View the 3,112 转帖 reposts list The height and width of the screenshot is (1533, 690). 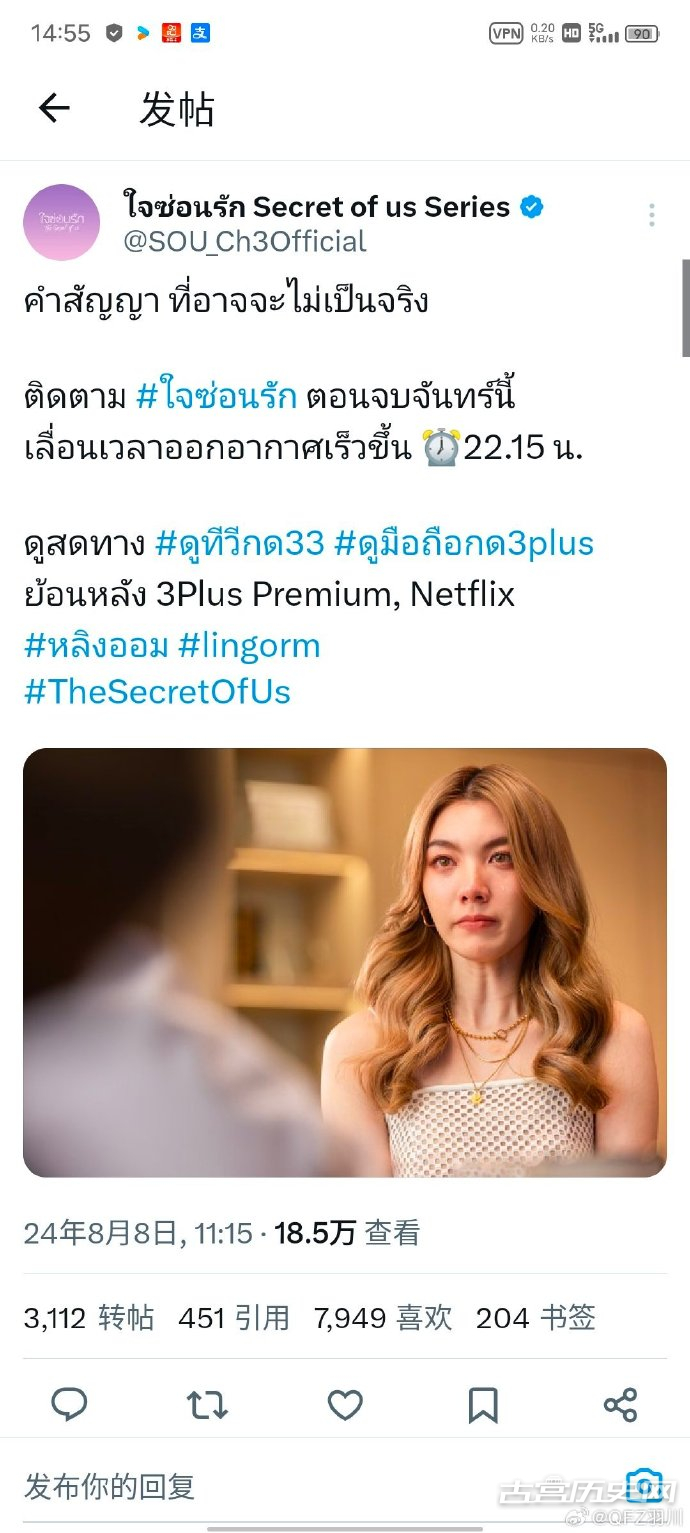pos(89,1318)
